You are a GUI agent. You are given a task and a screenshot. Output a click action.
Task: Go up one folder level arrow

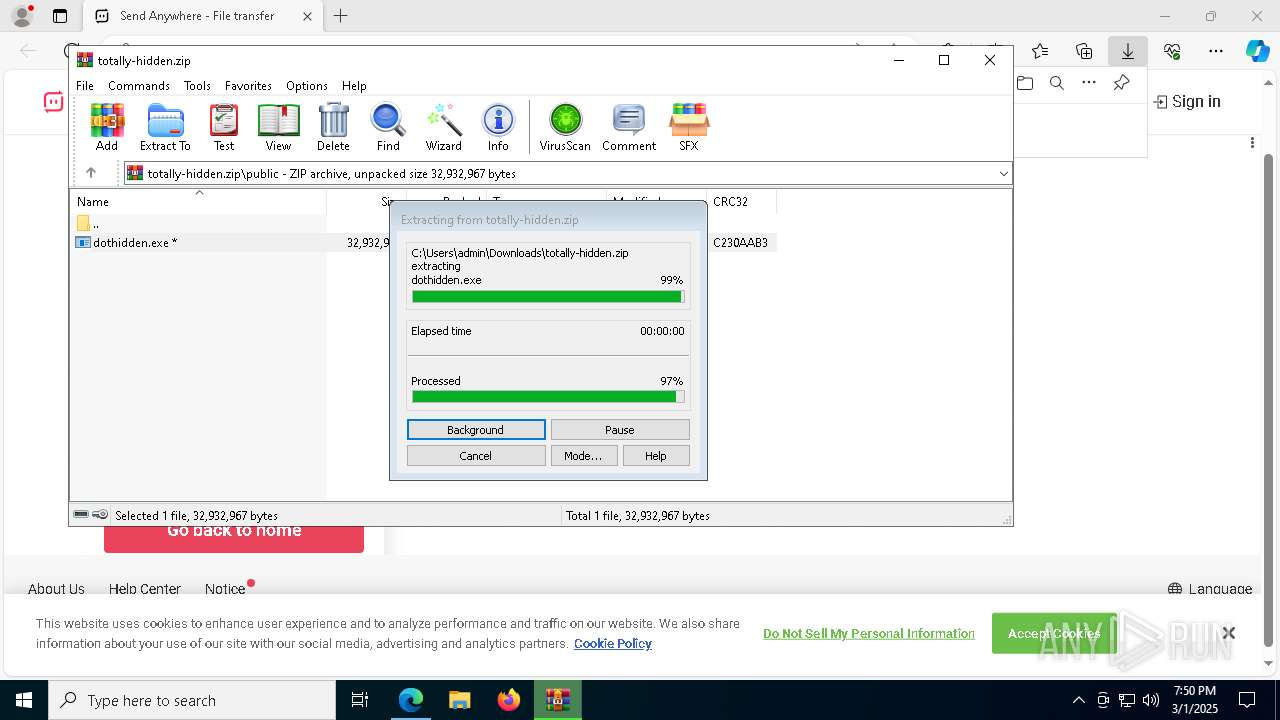point(90,173)
